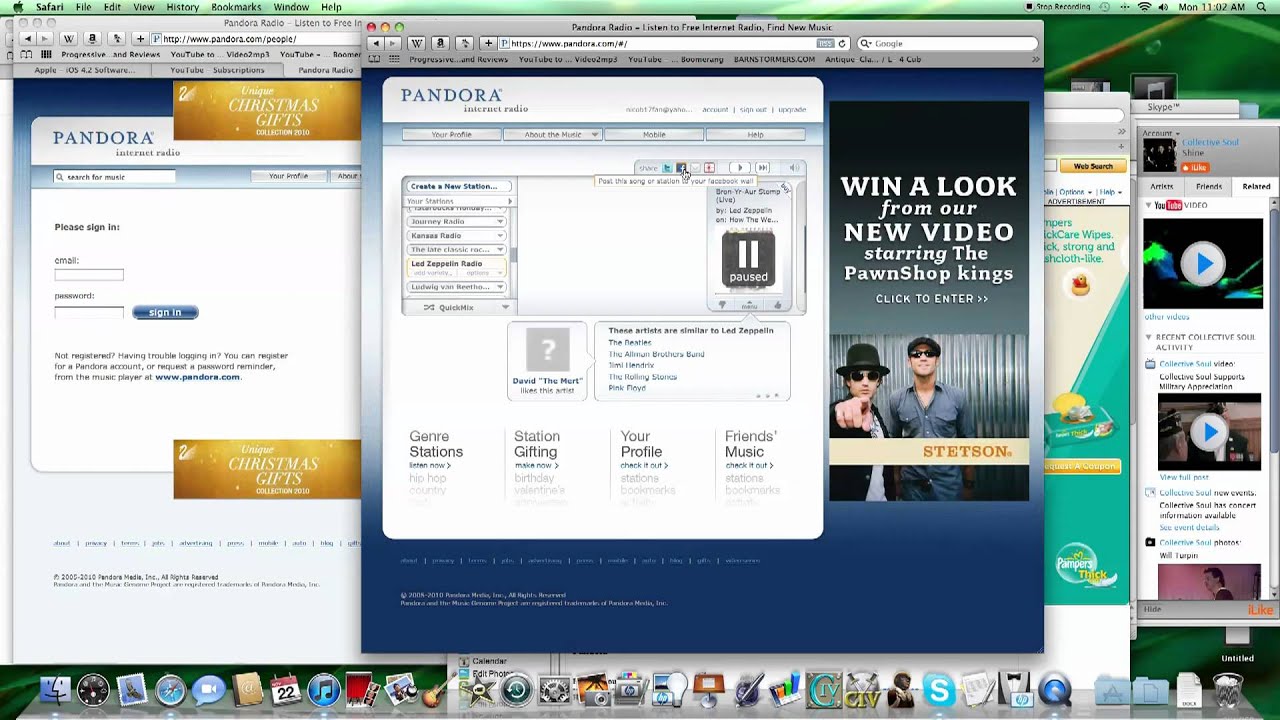Click the upgrade link
This screenshot has width=1280, height=720.
tap(792, 110)
